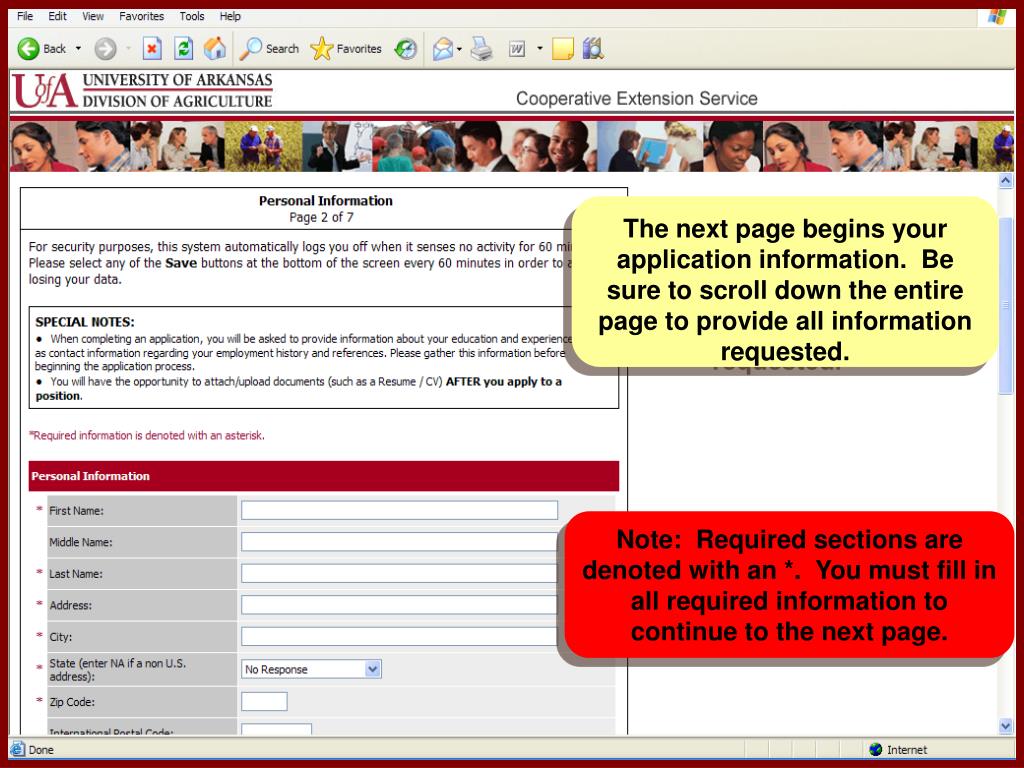Image resolution: width=1024 pixels, height=768 pixels.
Task: Expand the Mail options dropdown arrow
Action: (459, 49)
